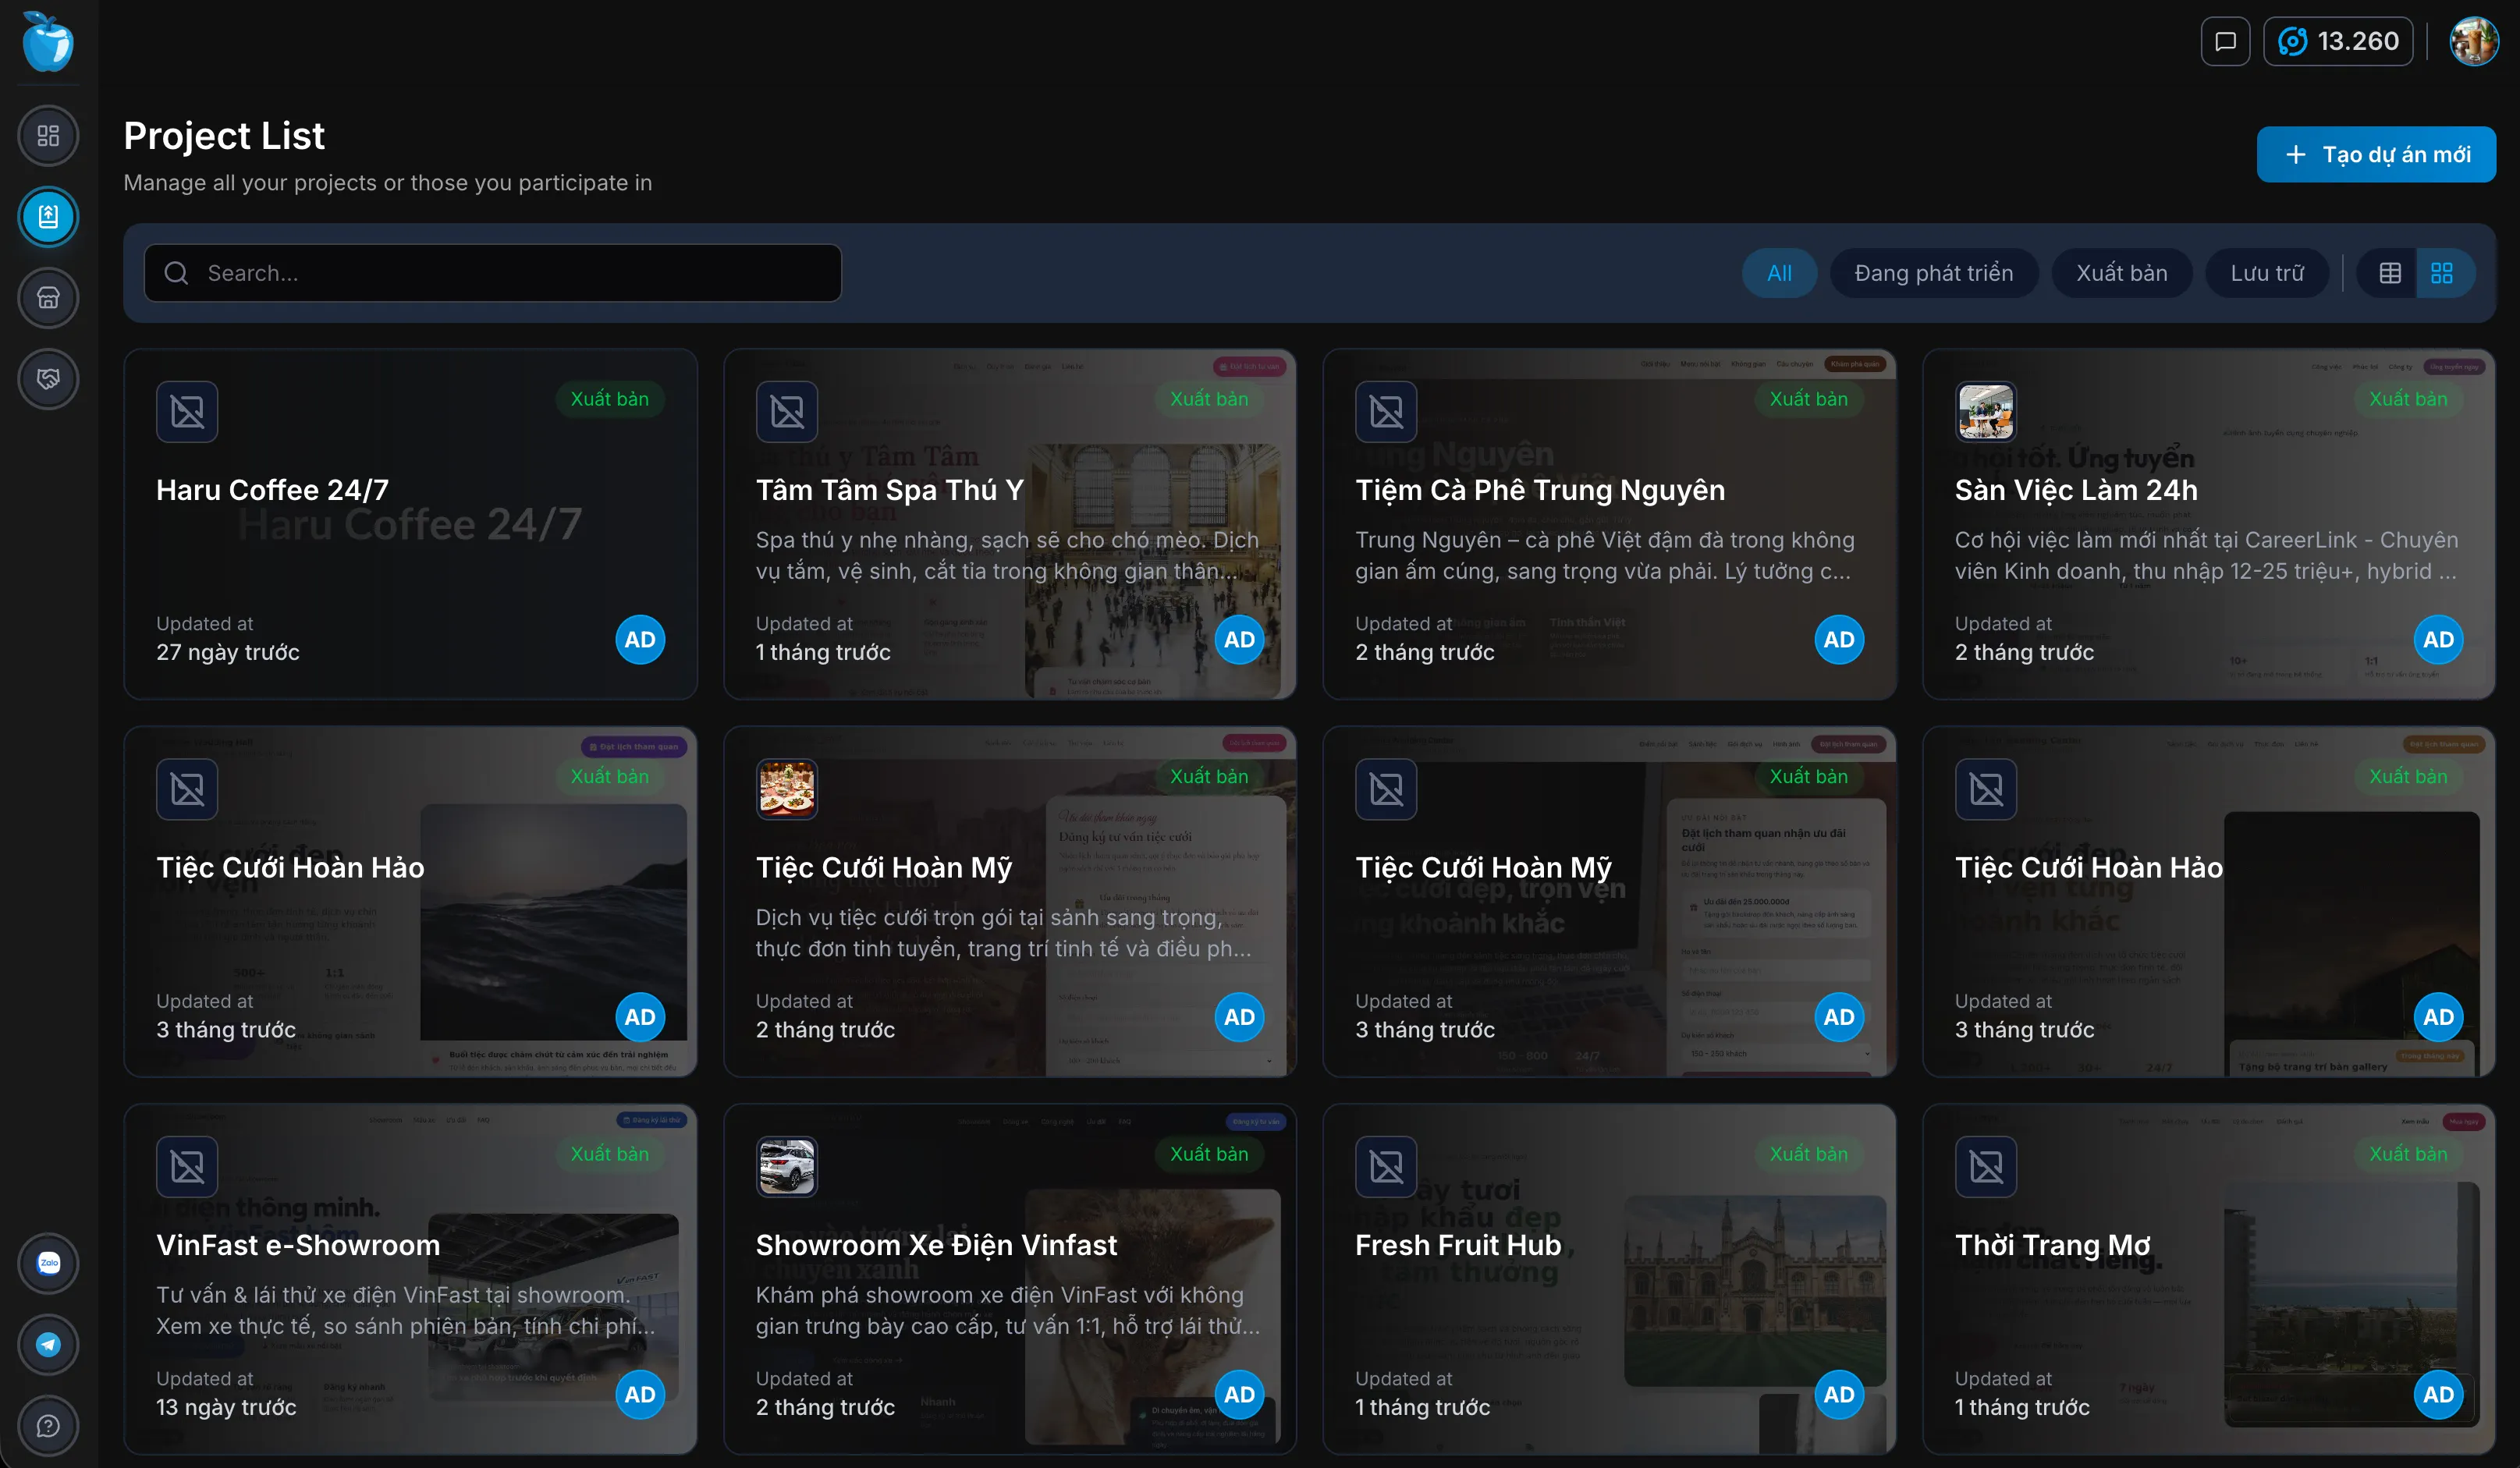Filter by Xuất bản status
The height and width of the screenshot is (1468, 2520).
click(x=2121, y=273)
